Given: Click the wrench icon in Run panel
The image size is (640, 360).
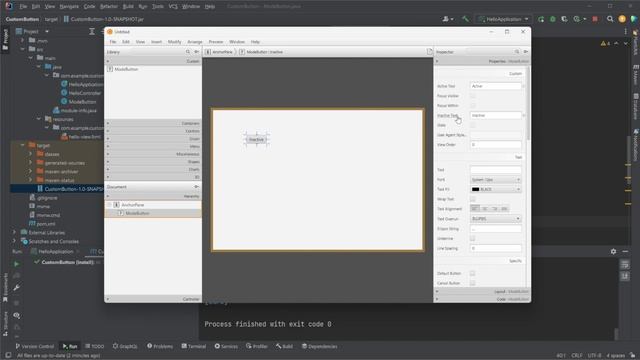Looking at the screenshot, I should (16, 288).
